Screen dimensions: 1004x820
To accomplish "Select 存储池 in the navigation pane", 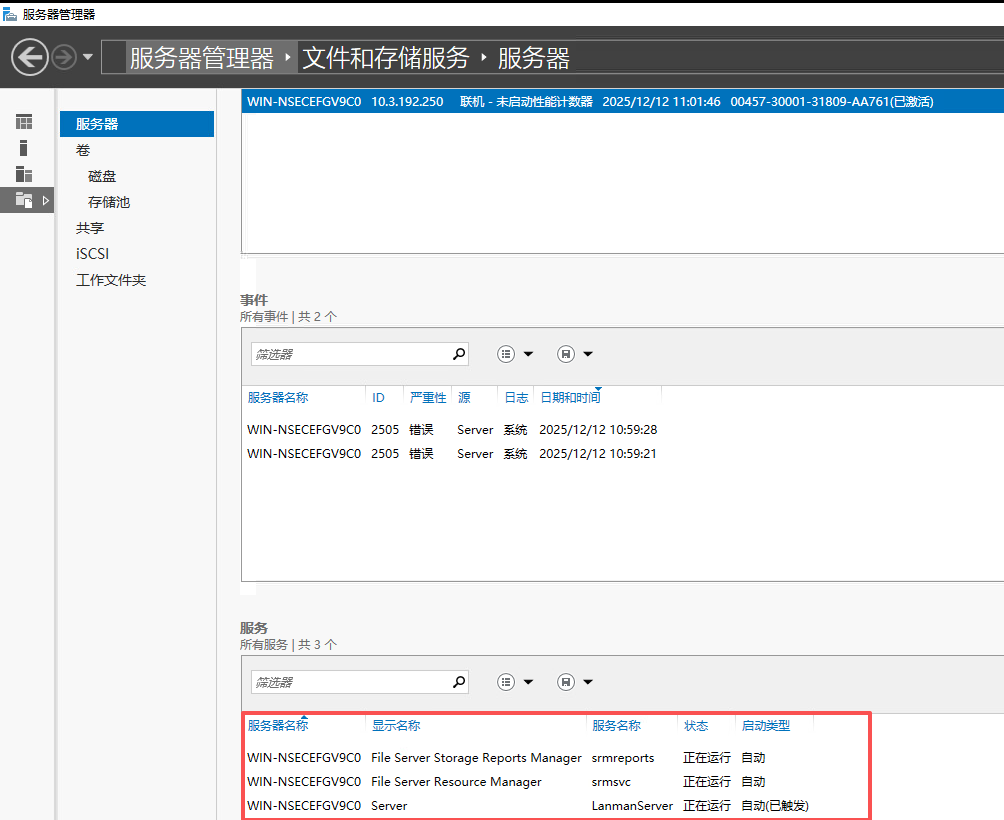I will 109,202.
